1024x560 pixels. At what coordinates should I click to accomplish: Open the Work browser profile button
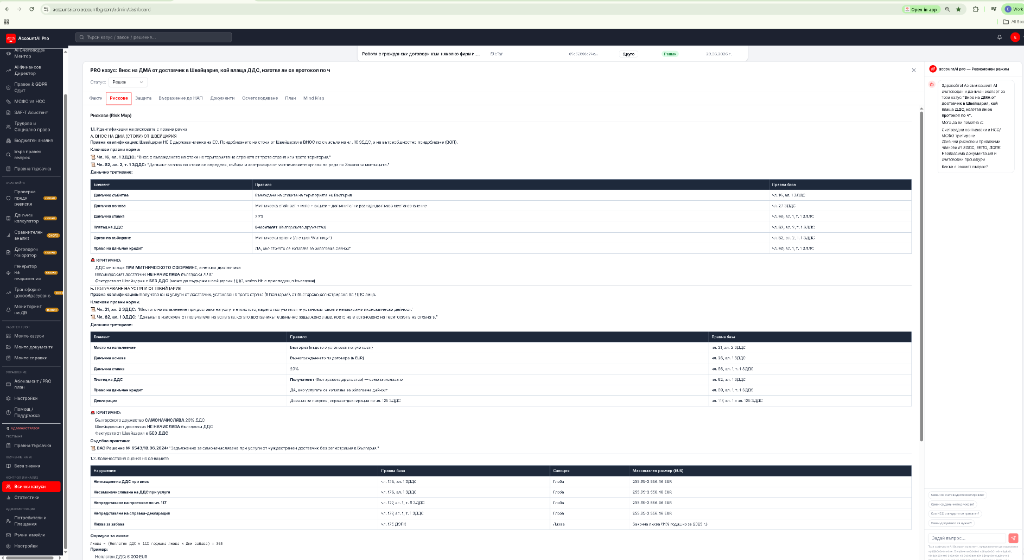coord(1014,9)
